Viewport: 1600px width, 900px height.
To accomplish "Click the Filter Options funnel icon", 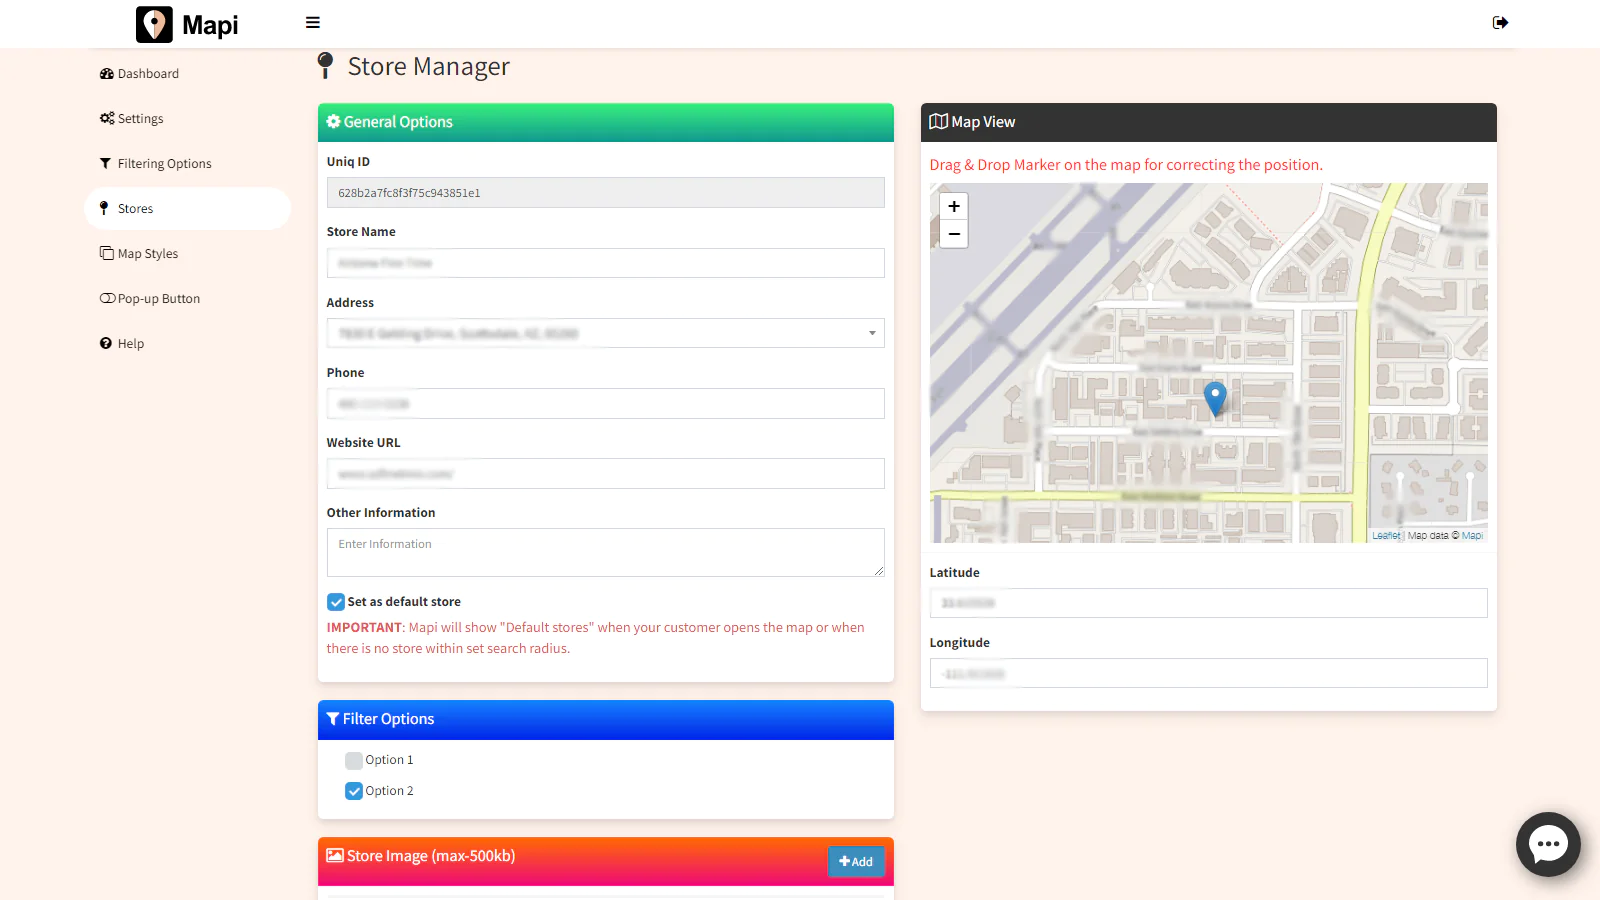I will point(333,719).
